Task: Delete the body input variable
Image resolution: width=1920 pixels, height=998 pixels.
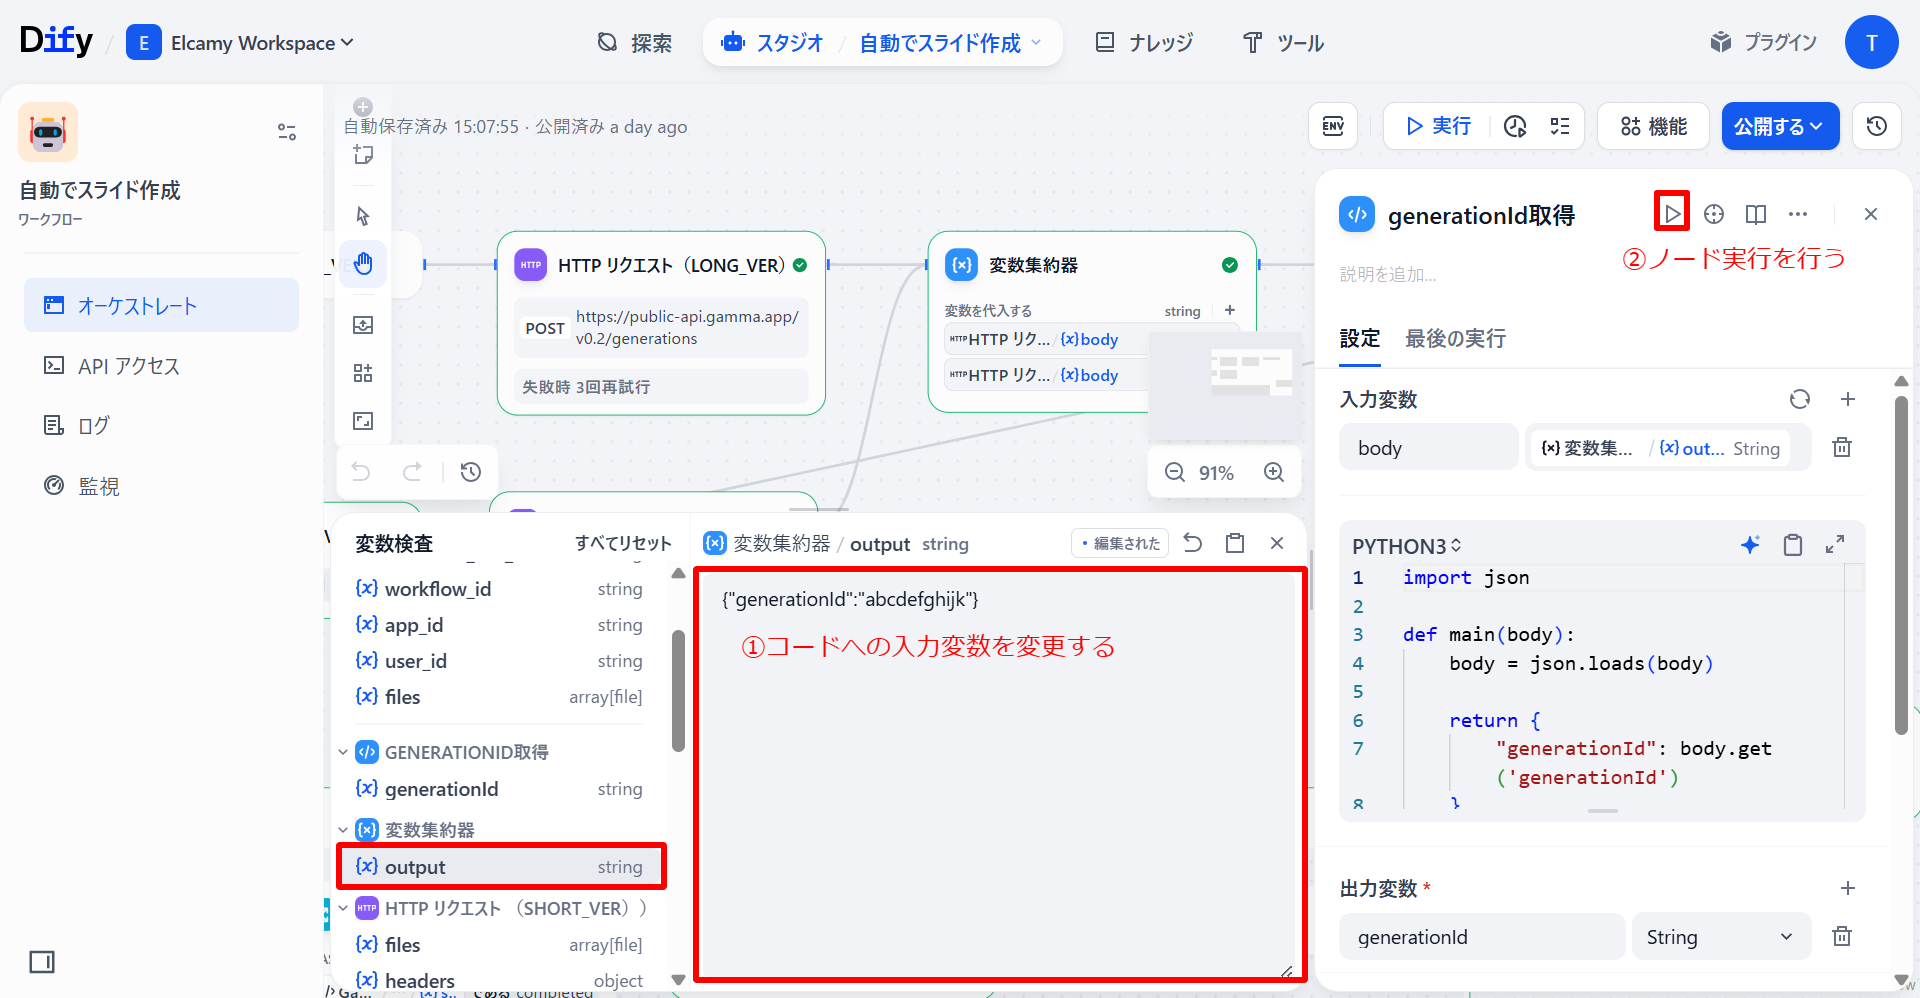Action: [x=1841, y=448]
